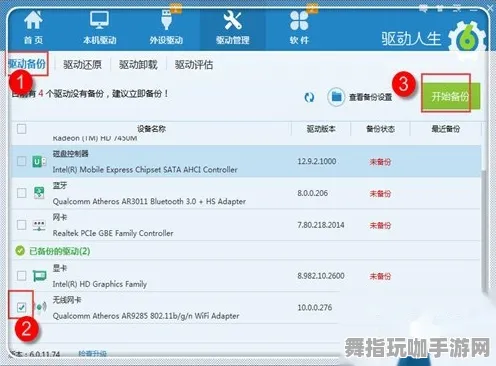Image resolution: width=496 pixels, height=366 pixels.
Task: Click the 开始备份 green button
Action: pyautogui.click(x=450, y=96)
